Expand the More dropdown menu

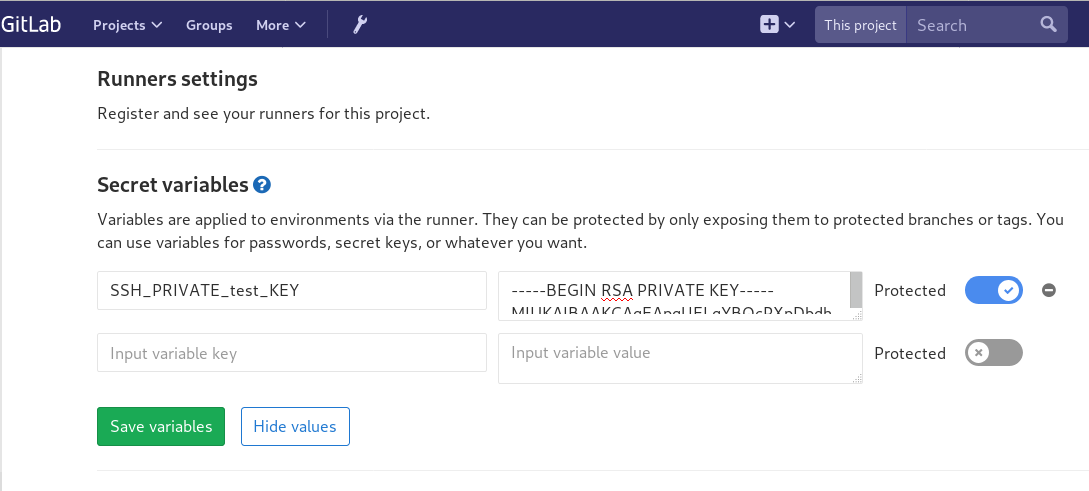[x=281, y=25]
